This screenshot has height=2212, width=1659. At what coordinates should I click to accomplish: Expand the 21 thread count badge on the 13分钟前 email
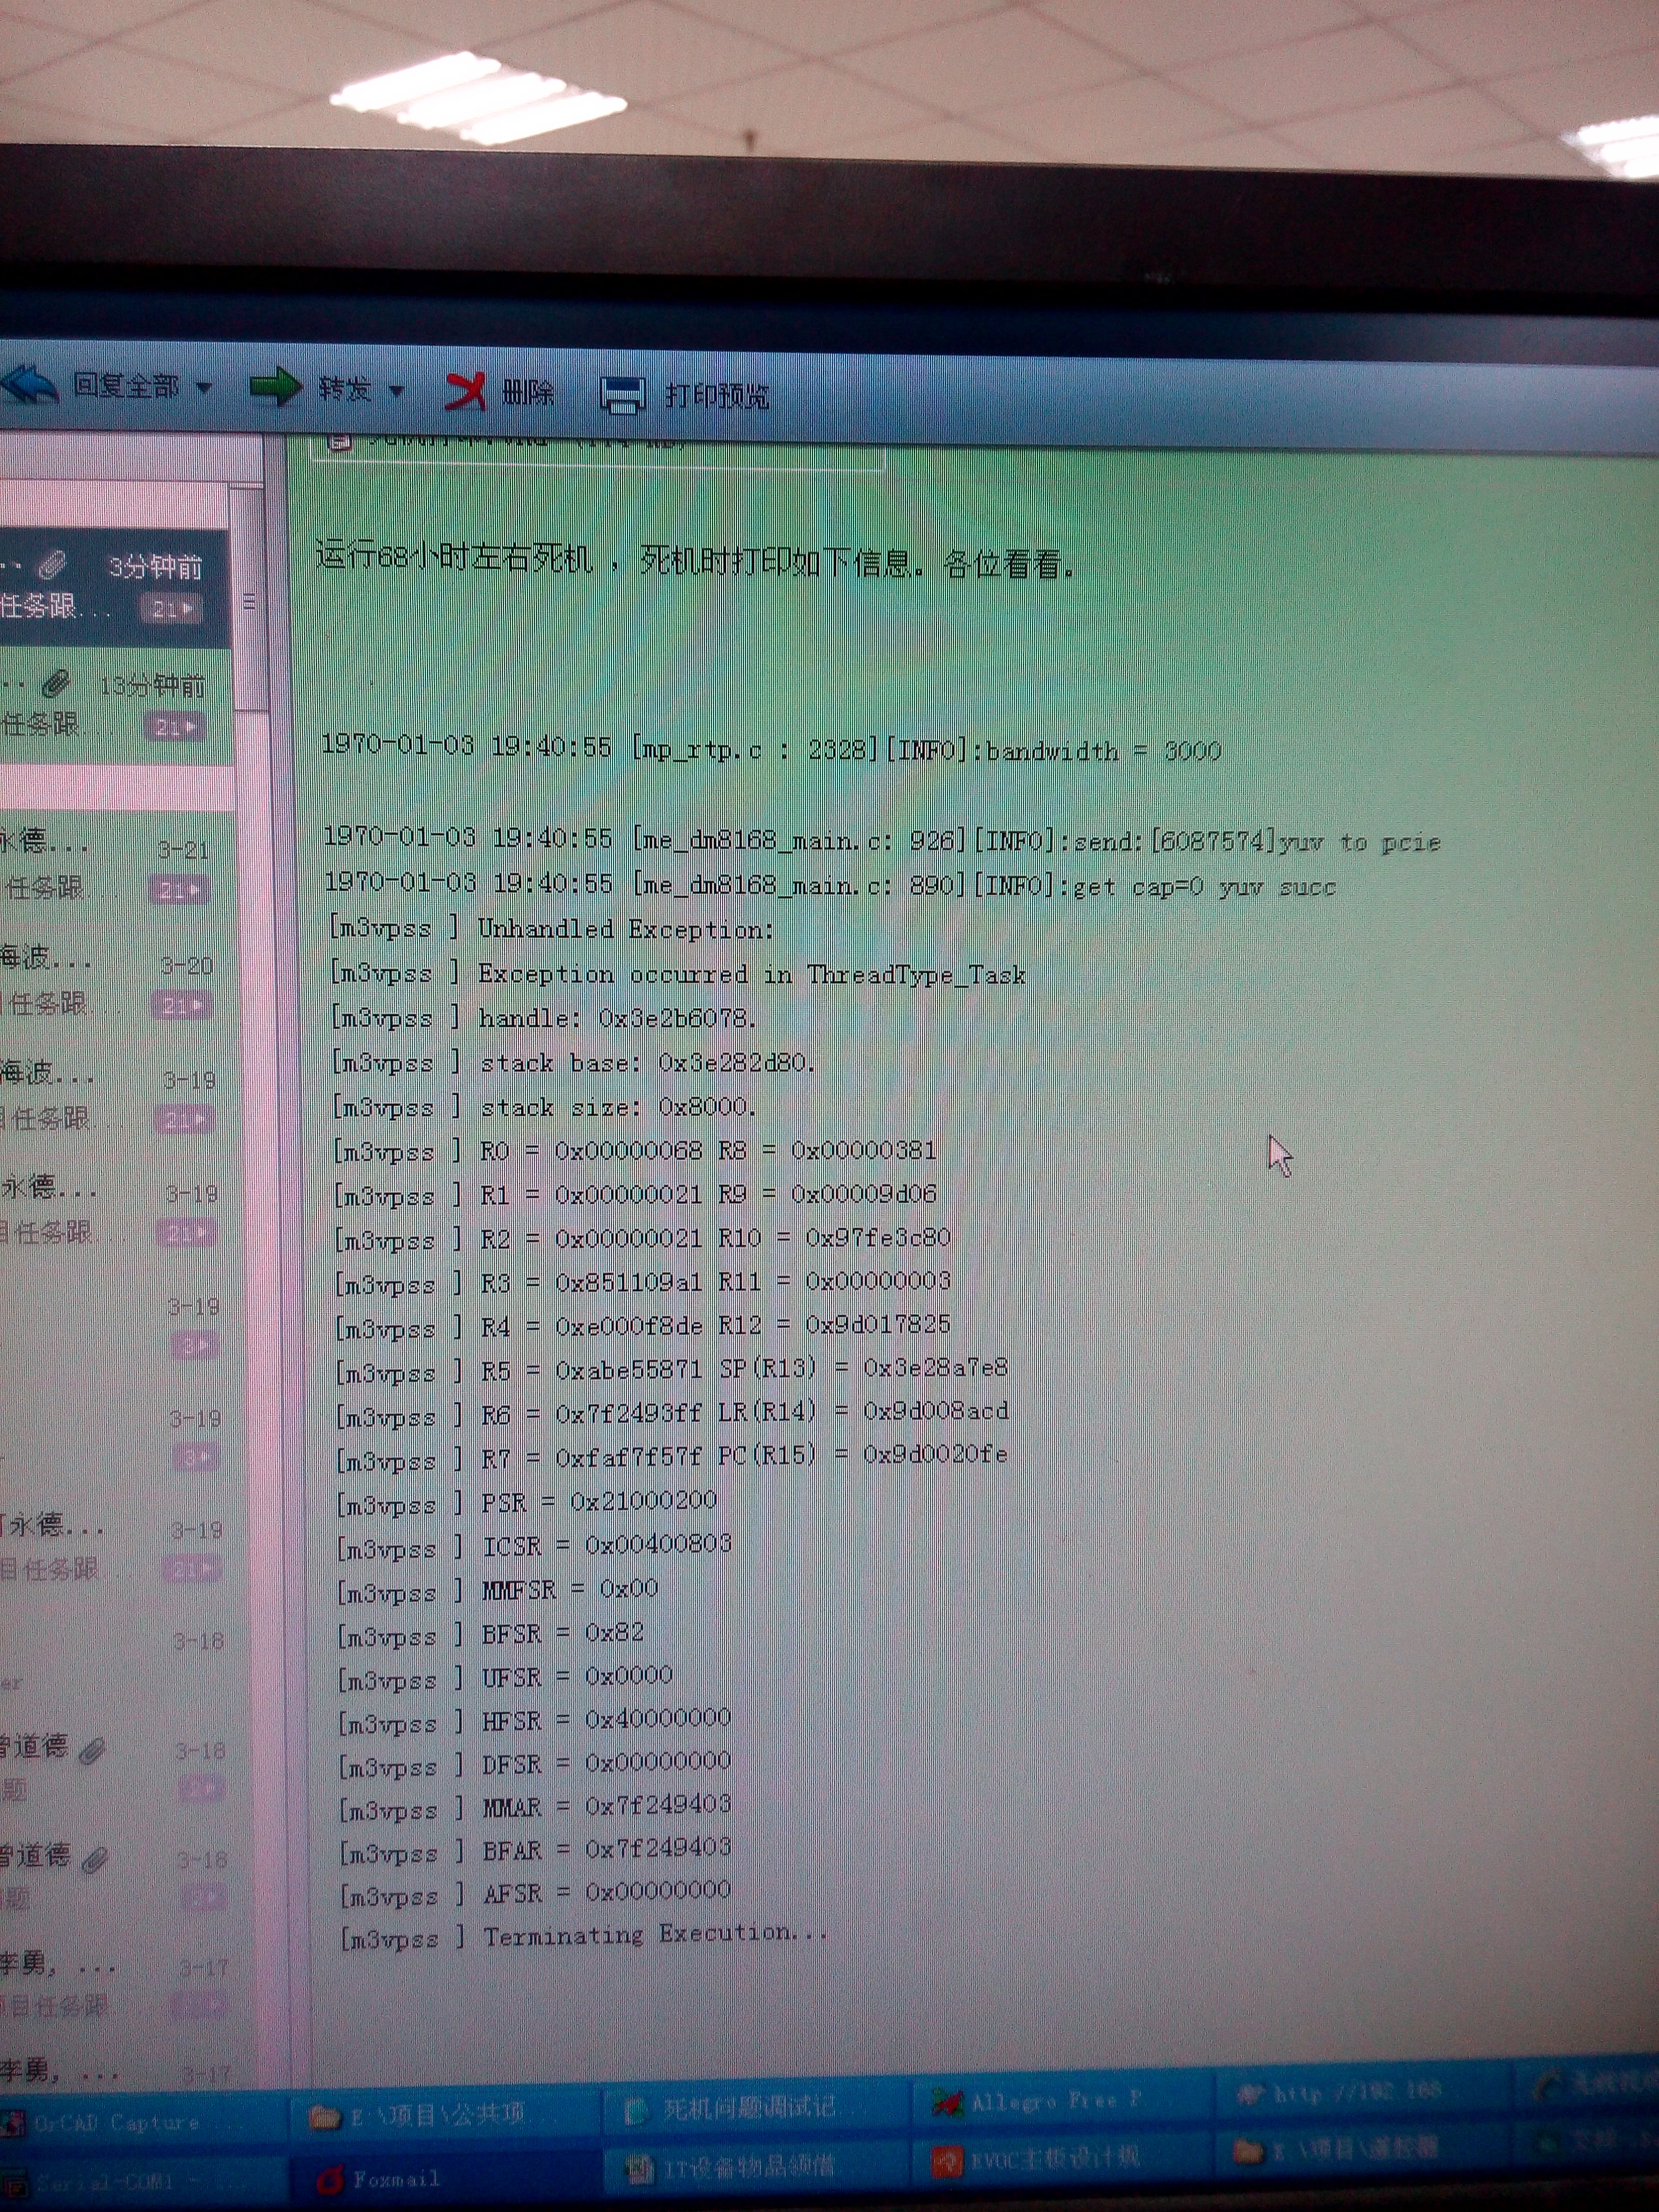coord(177,727)
